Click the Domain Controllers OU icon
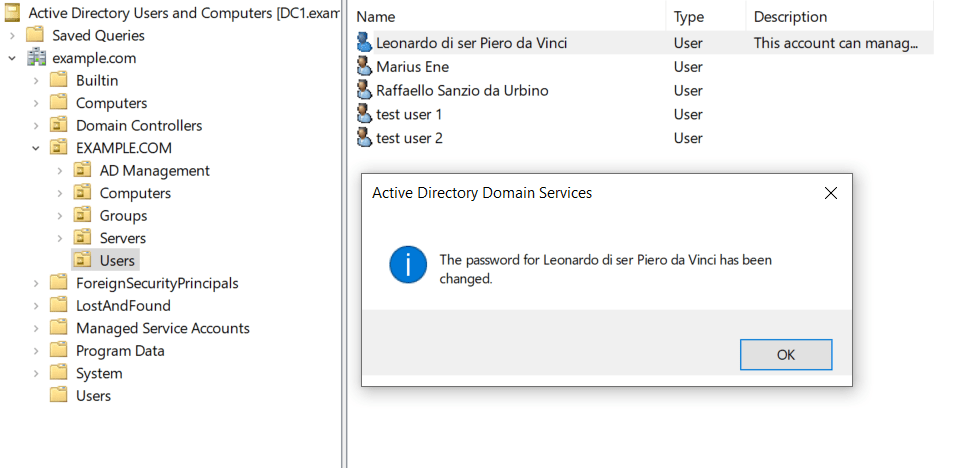 point(59,125)
